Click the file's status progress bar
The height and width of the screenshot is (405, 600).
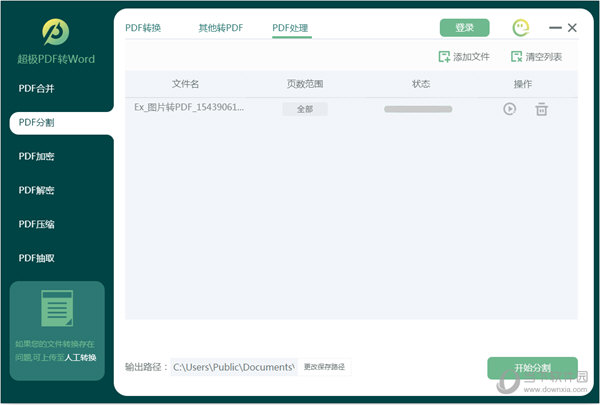tap(418, 109)
